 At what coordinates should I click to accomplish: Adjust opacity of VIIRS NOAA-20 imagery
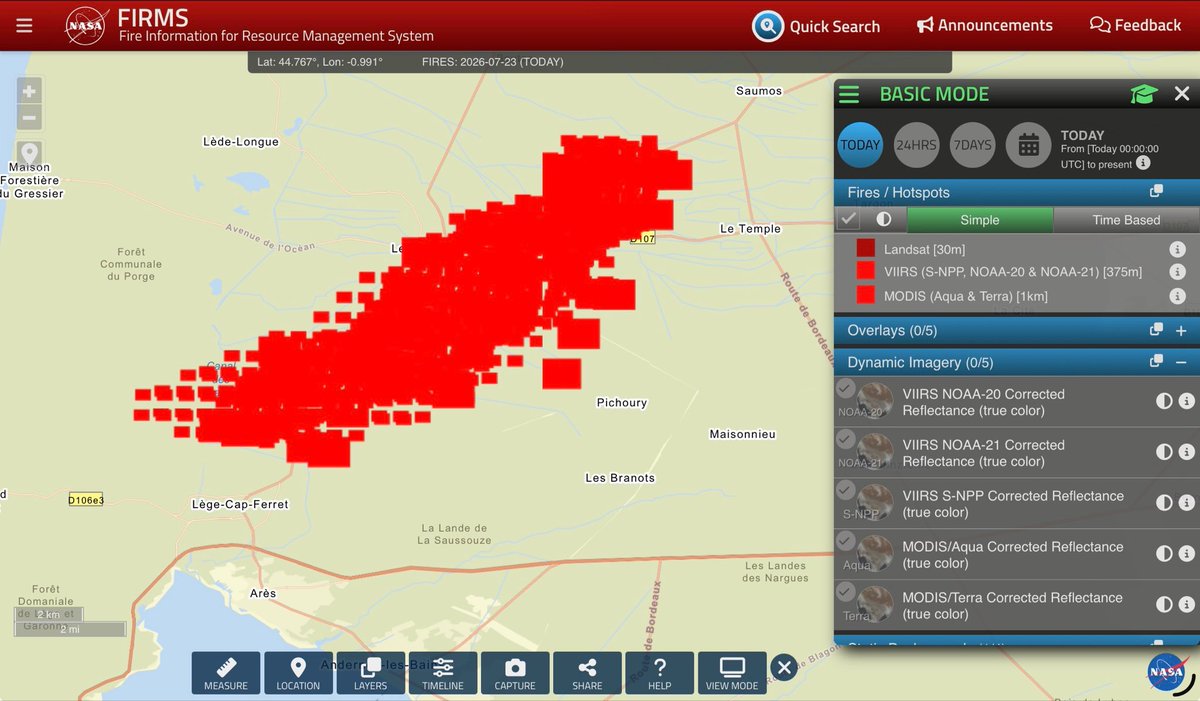pyautogui.click(x=1164, y=401)
